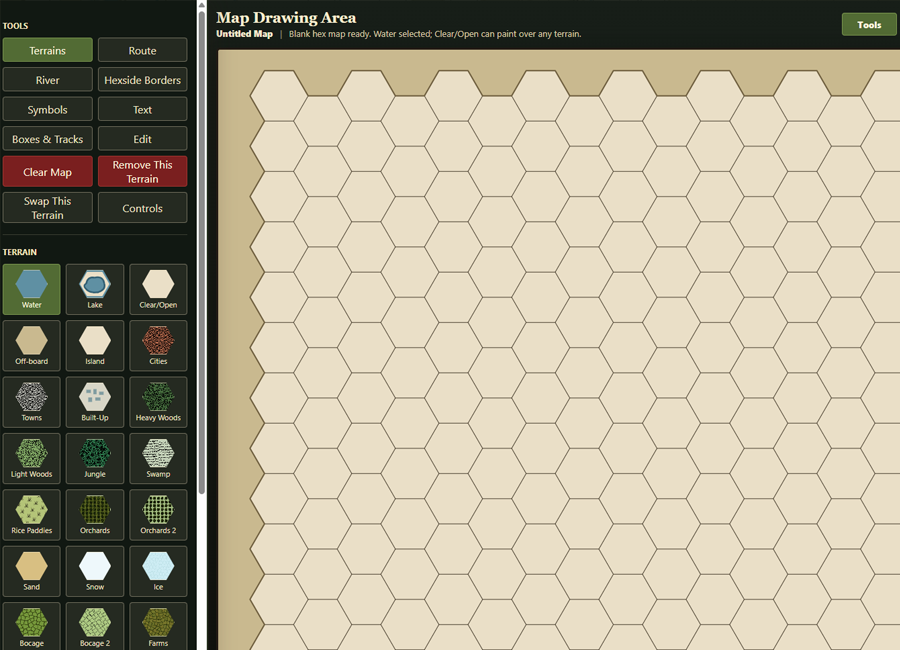900x650 pixels.
Task: Click the Untitled Map name
Action: [x=245, y=34]
